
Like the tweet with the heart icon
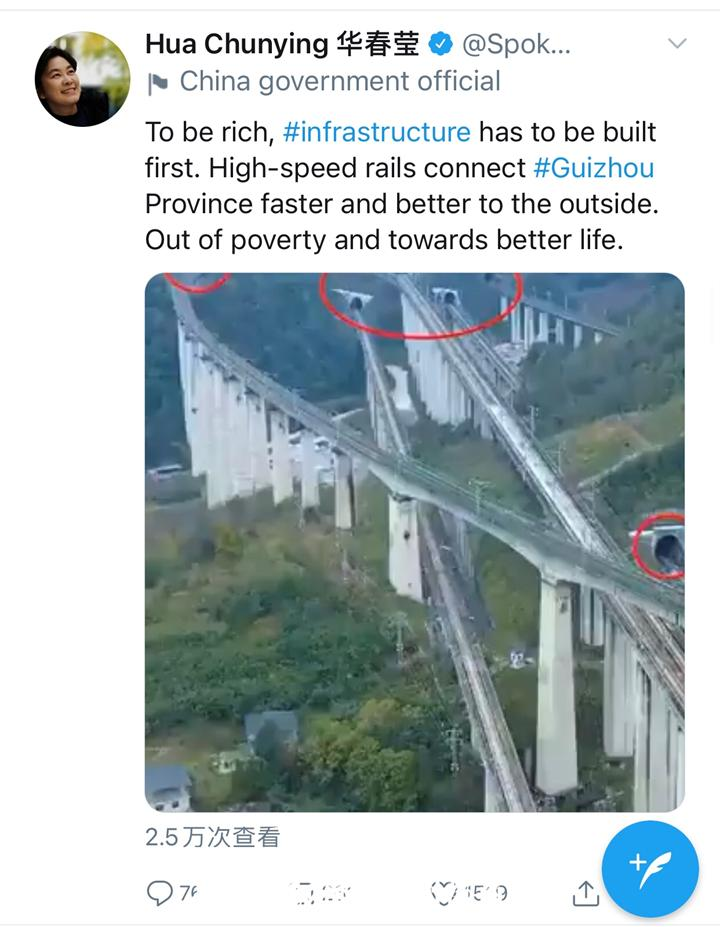point(443,893)
